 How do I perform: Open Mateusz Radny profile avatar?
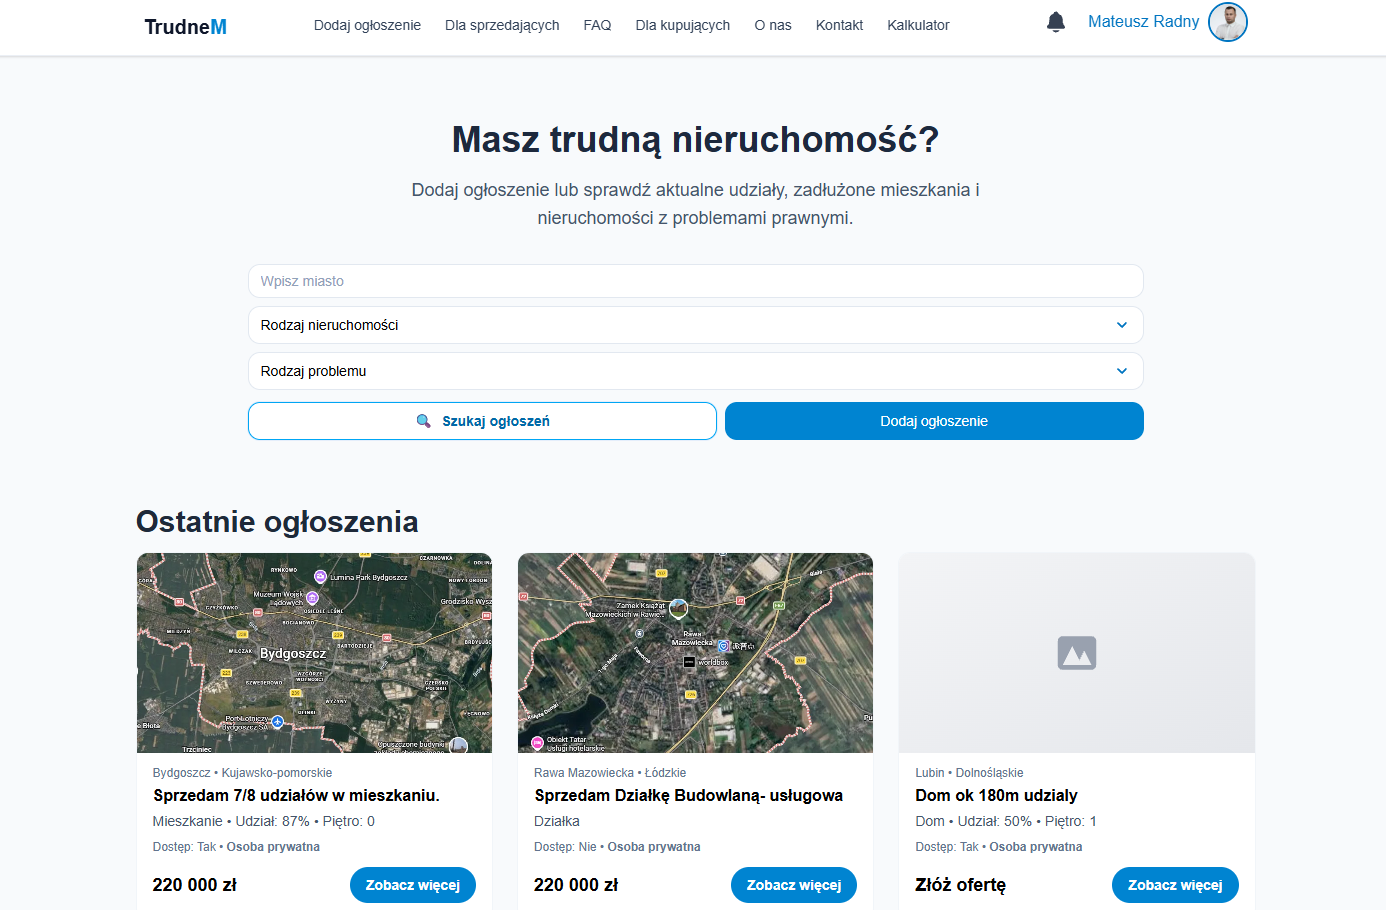(1228, 22)
